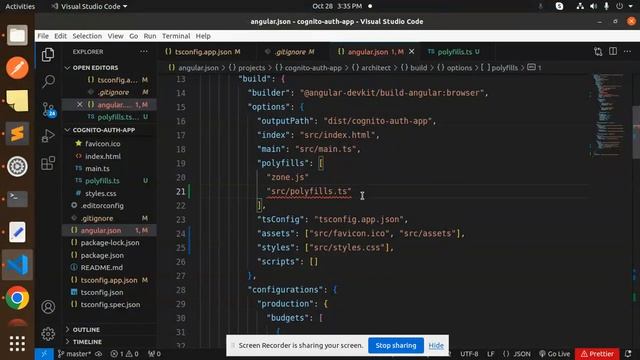Viewport: 640px width, 360px height.
Task: Open the Run menu
Action: [x=150, y=36]
